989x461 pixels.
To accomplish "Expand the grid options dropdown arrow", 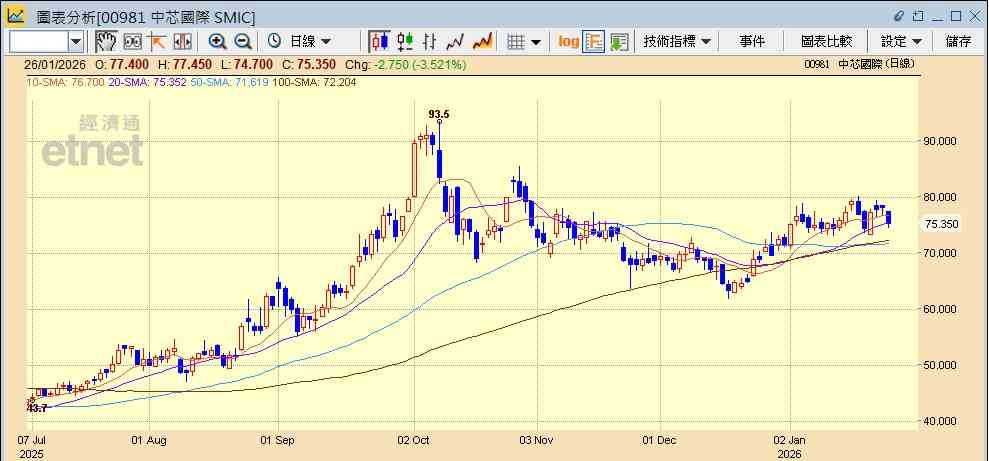I will [x=536, y=42].
